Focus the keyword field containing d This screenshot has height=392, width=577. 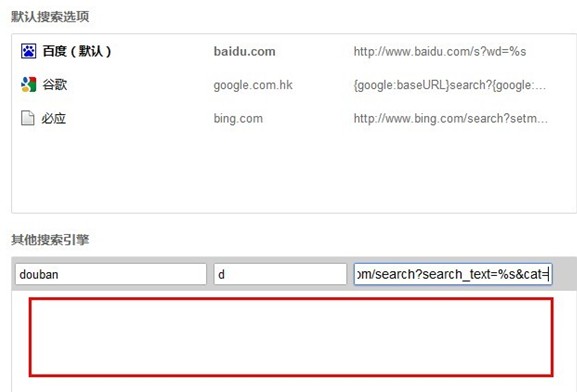[280, 274]
